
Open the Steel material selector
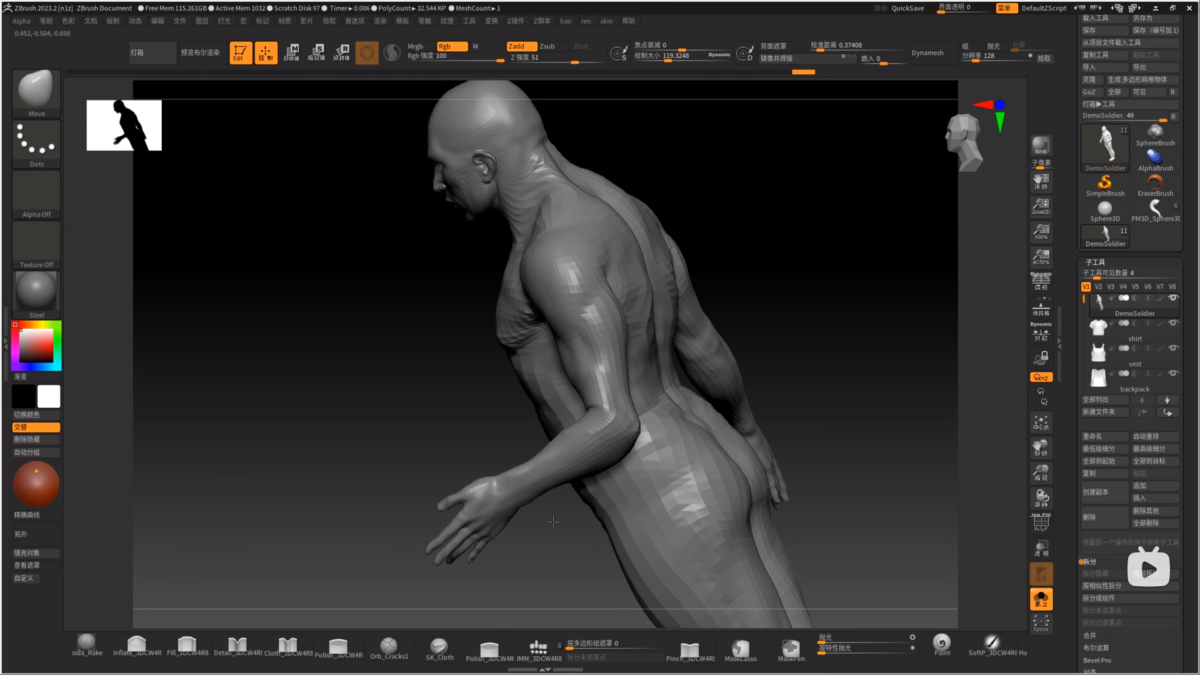36,294
